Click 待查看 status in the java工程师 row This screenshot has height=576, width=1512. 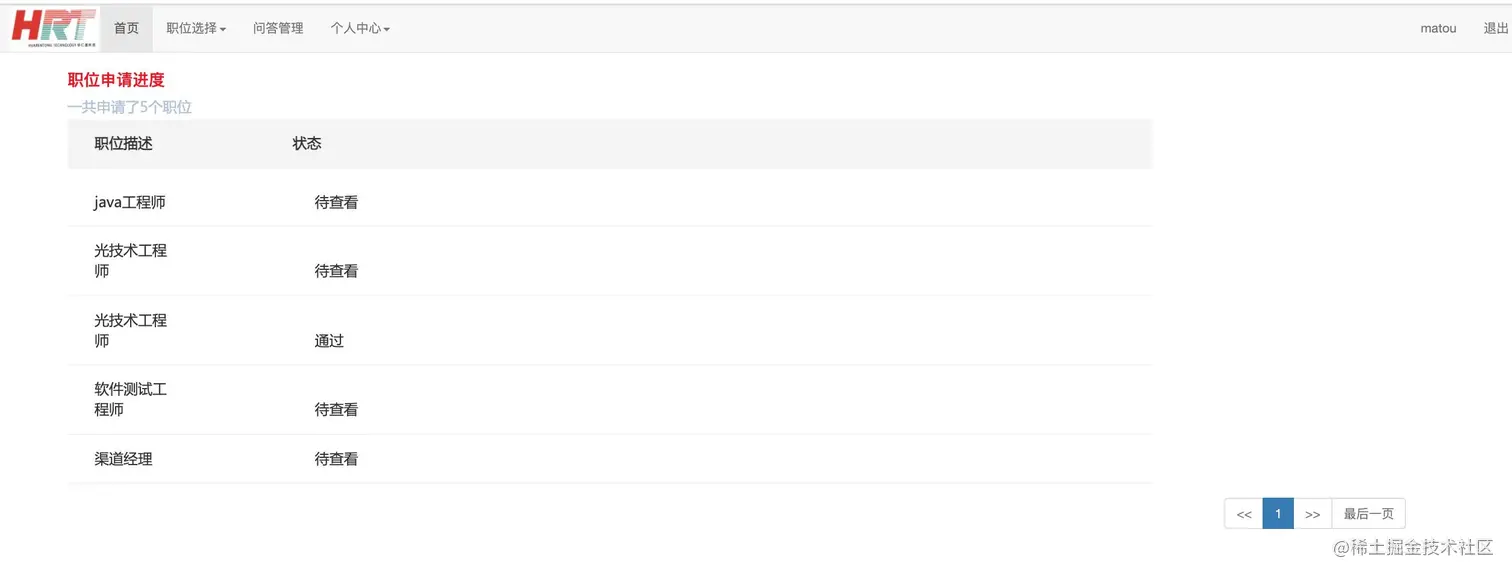336,202
